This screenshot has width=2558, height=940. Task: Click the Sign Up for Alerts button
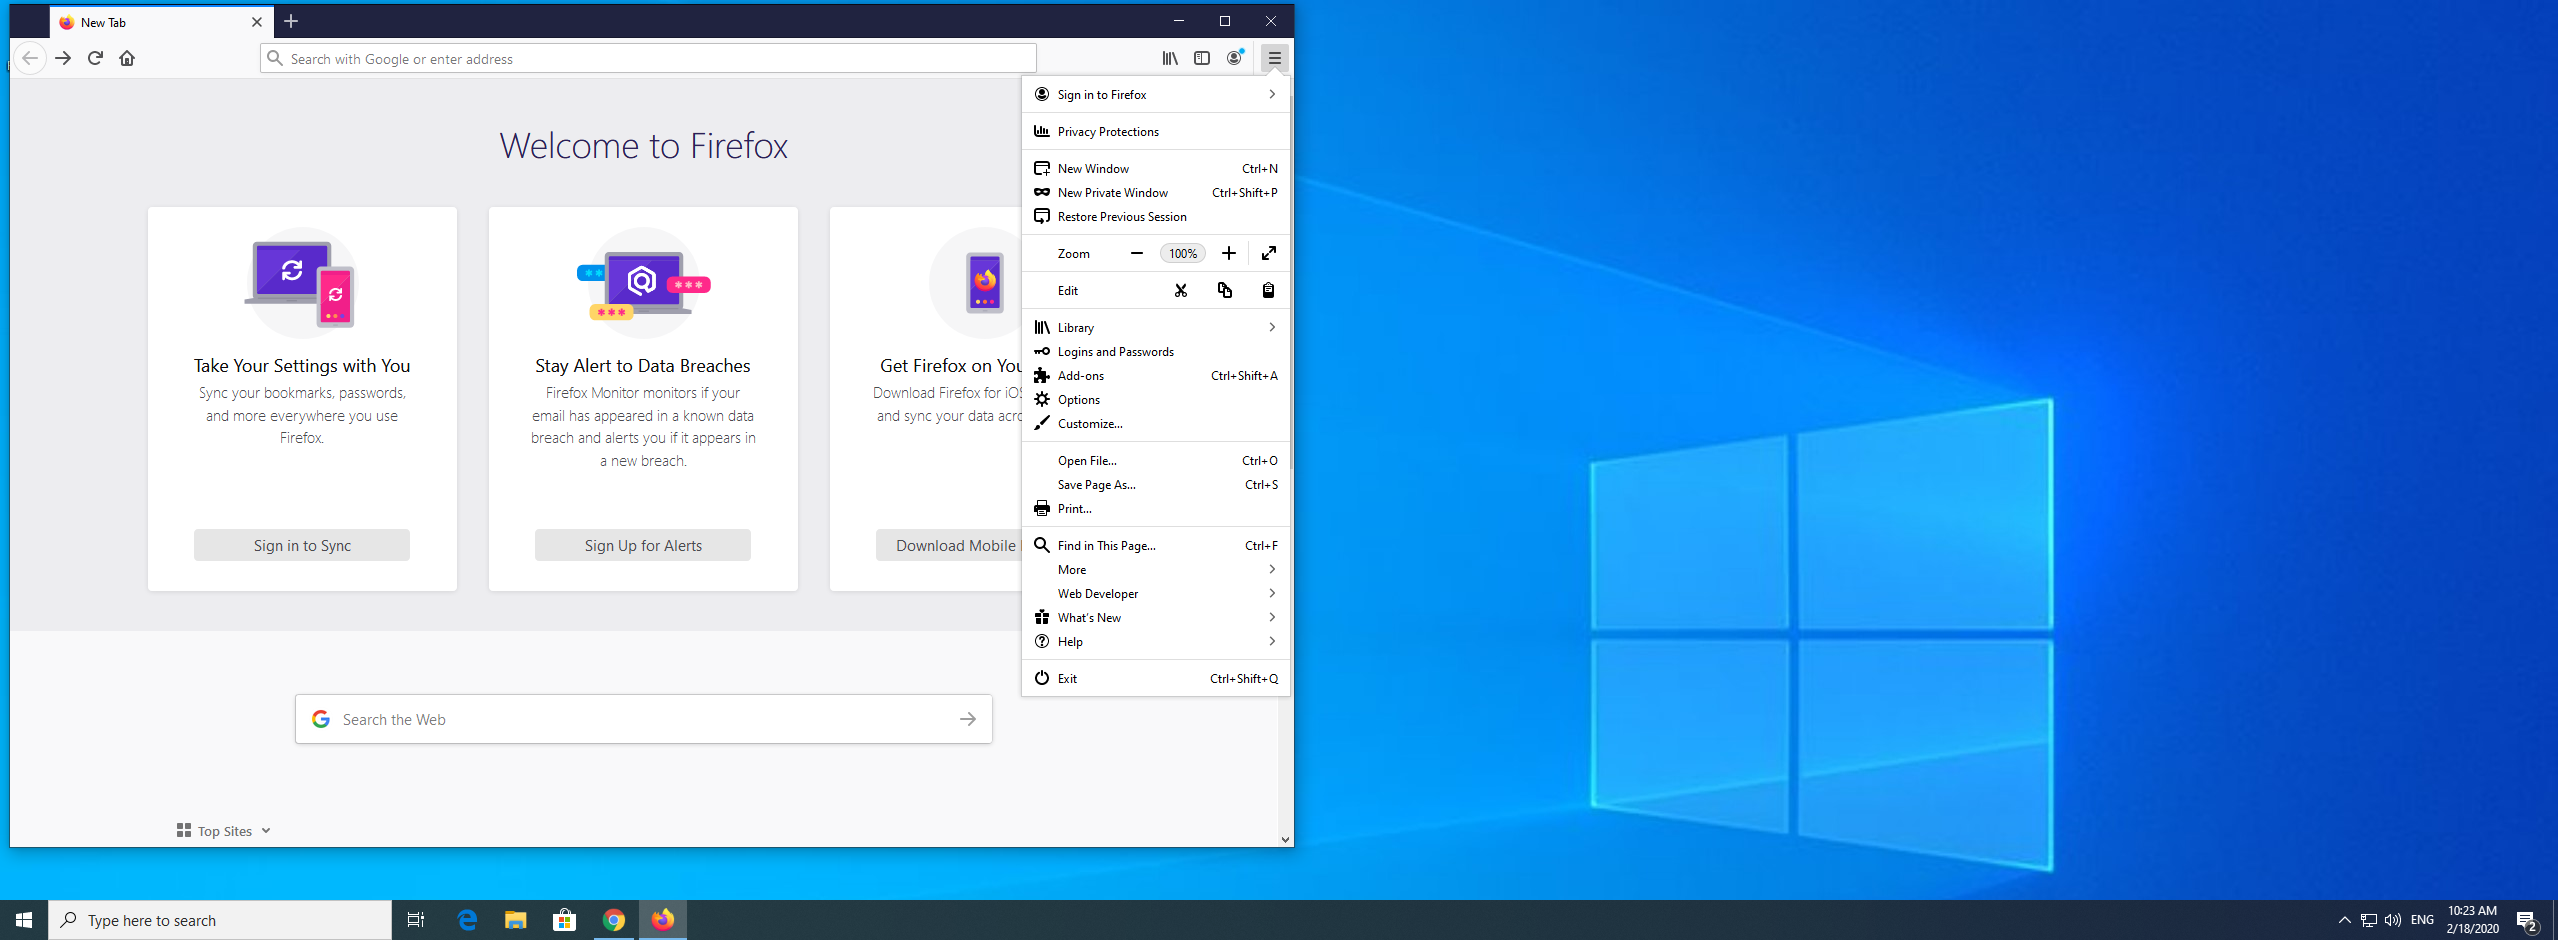(x=643, y=545)
